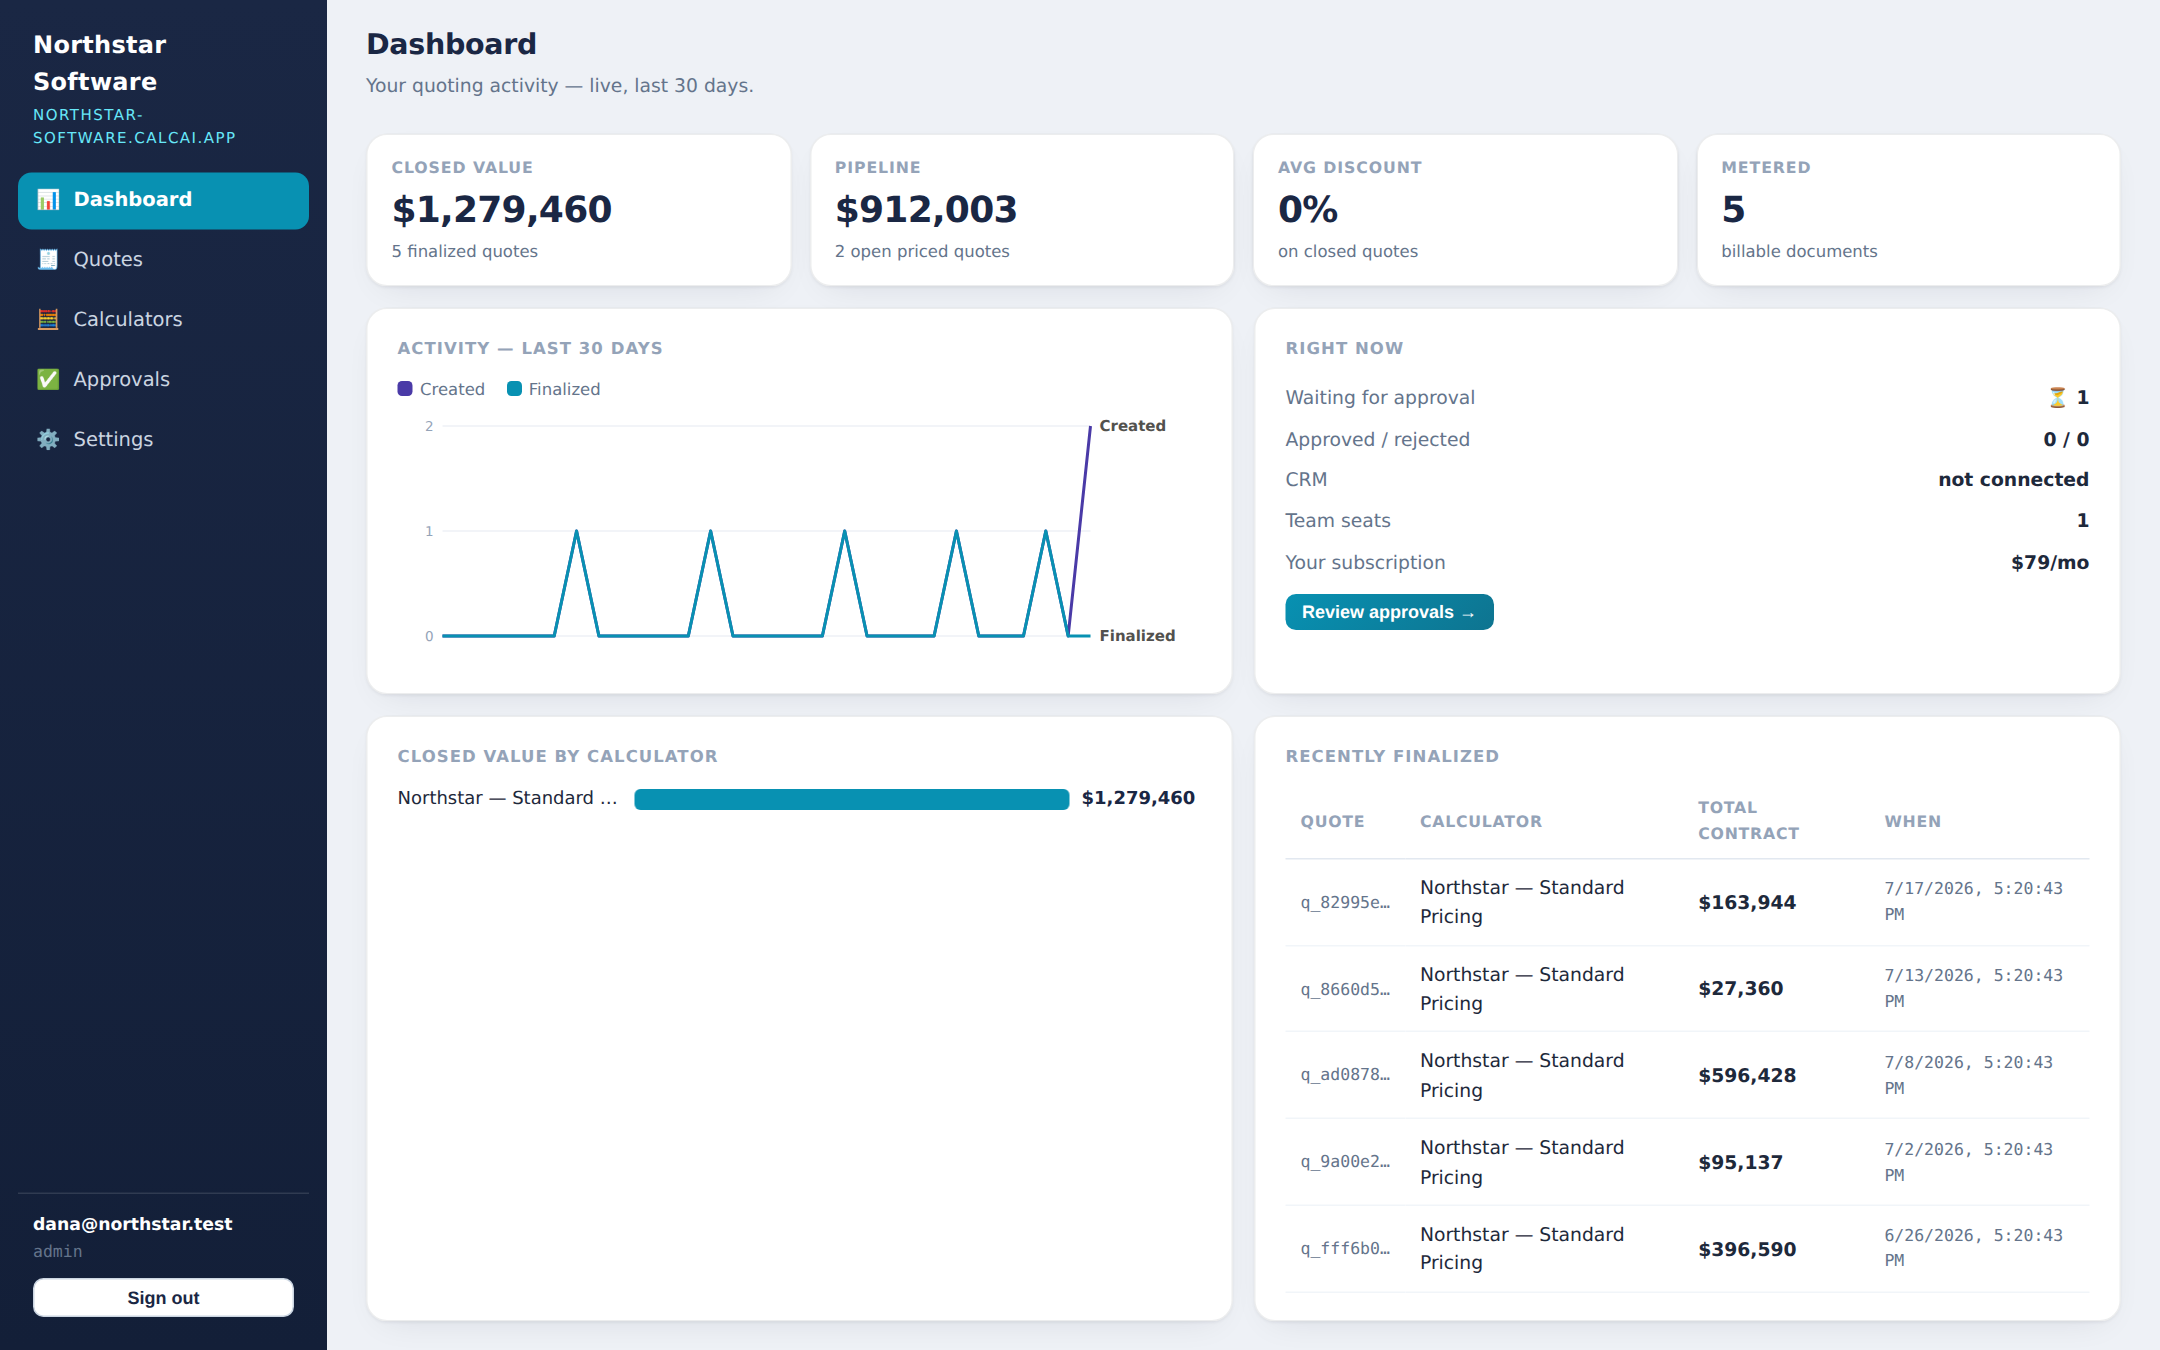Click the 'Northstar — Standard ...' bar label
The image size is (2160, 1350).
tap(507, 798)
